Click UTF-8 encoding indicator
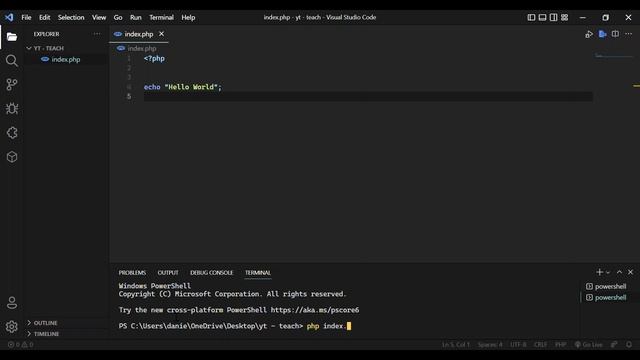This screenshot has height=360, width=640. click(518, 344)
